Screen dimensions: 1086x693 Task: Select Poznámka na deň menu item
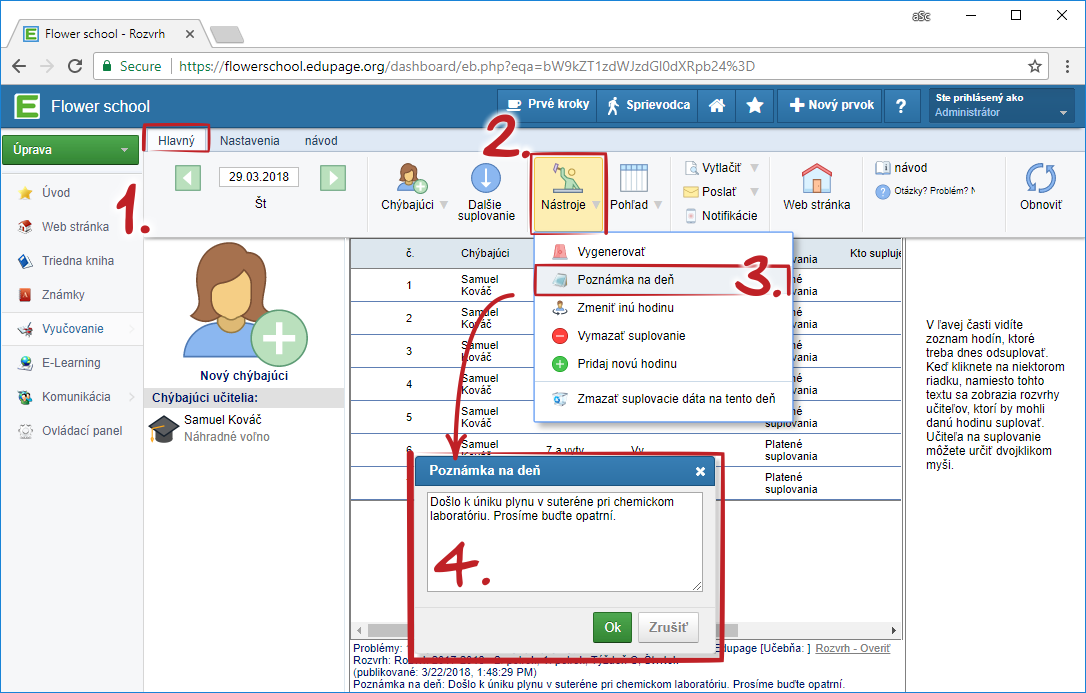(x=664, y=280)
